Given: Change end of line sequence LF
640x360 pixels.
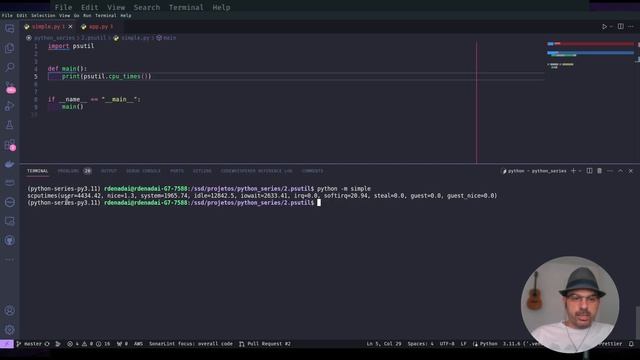Looking at the screenshot, I should point(463,344).
